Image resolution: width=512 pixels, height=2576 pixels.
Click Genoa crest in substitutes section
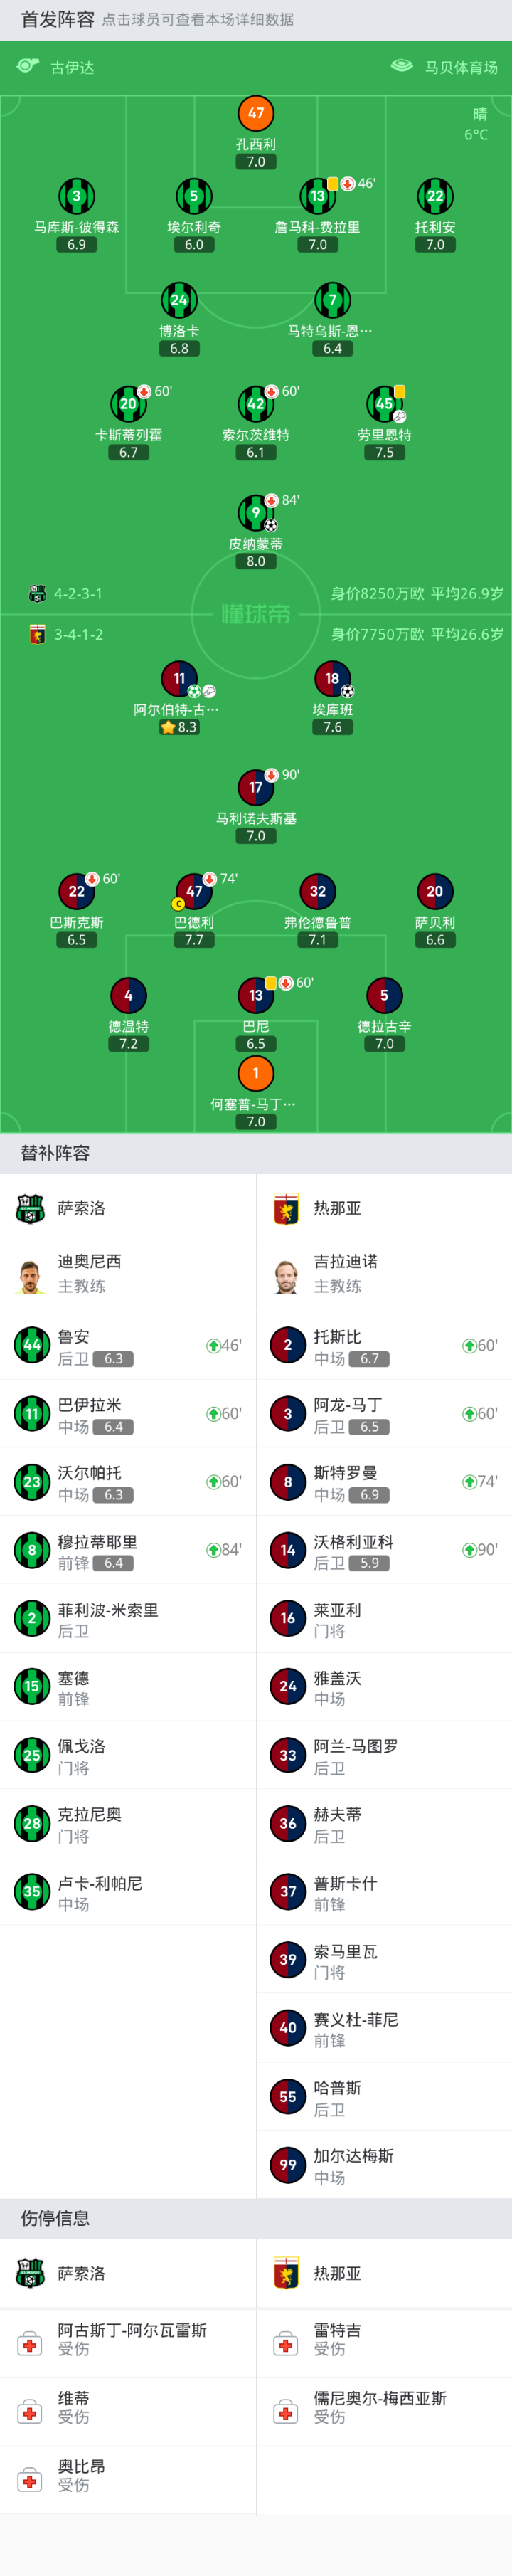coord(287,1208)
